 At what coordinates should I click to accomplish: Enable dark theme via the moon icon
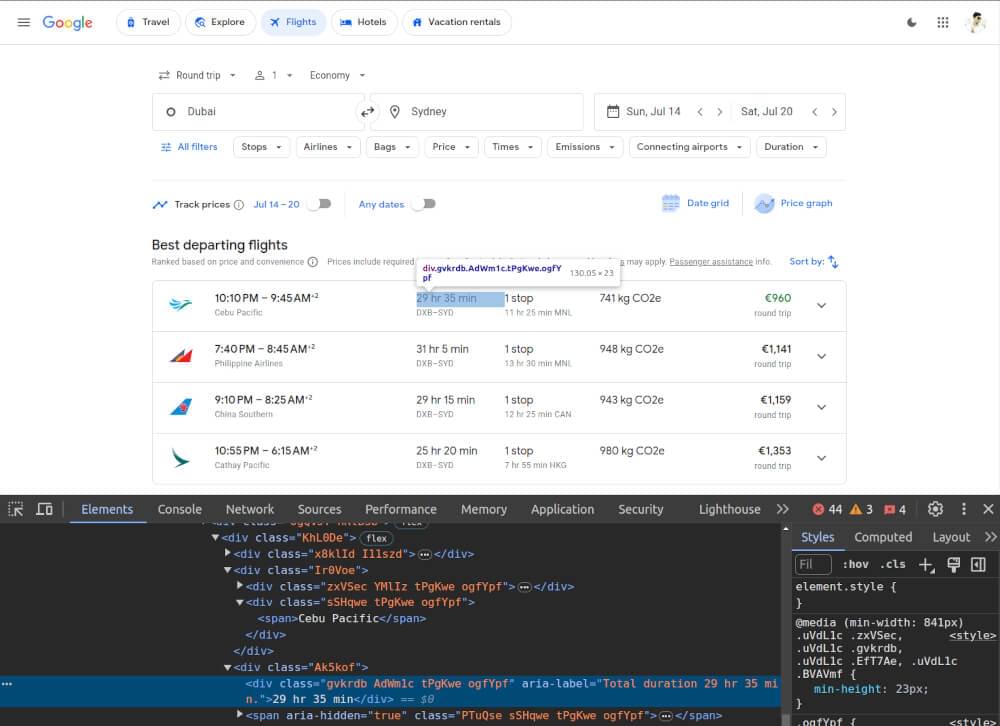911,22
